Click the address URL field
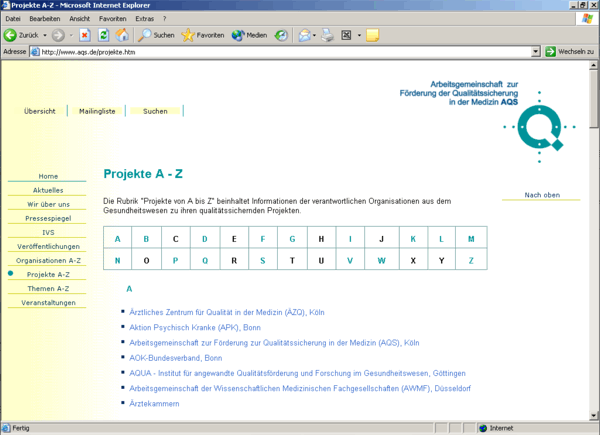 pyautogui.click(x=285, y=52)
